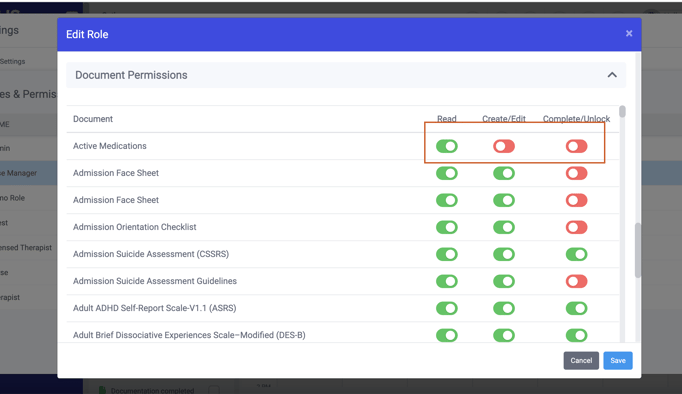Disable Complete/Unlock for Admission Suicide Assessment (CSSRS)

pos(576,254)
